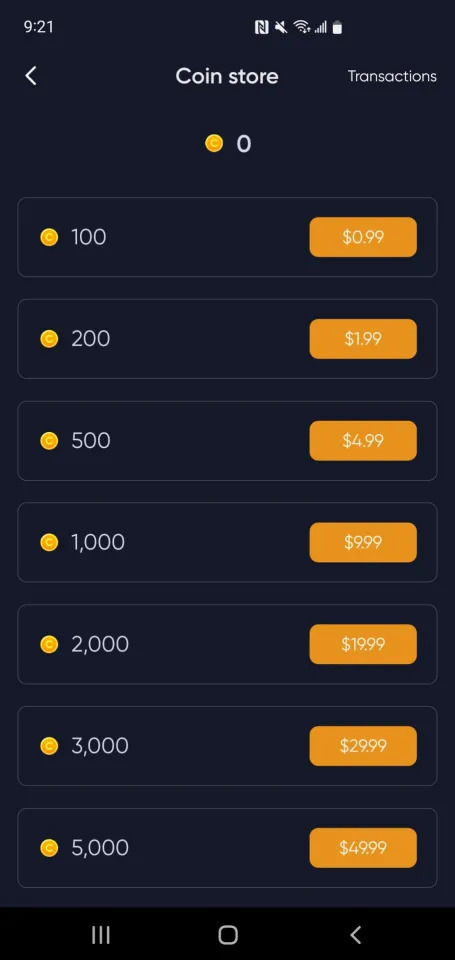This screenshot has width=455, height=960.
Task: Tap the Android home button
Action: (x=228, y=934)
